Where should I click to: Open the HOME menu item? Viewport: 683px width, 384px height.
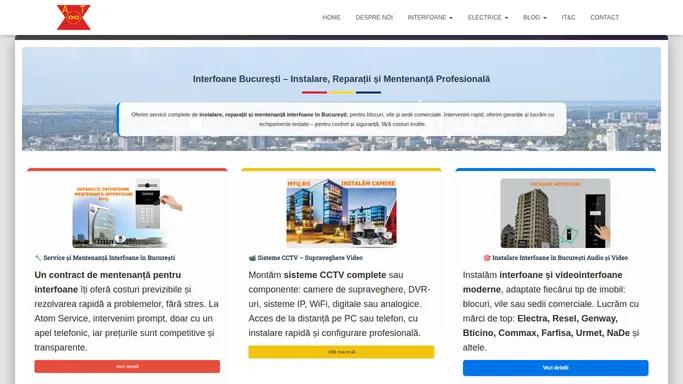(x=331, y=17)
